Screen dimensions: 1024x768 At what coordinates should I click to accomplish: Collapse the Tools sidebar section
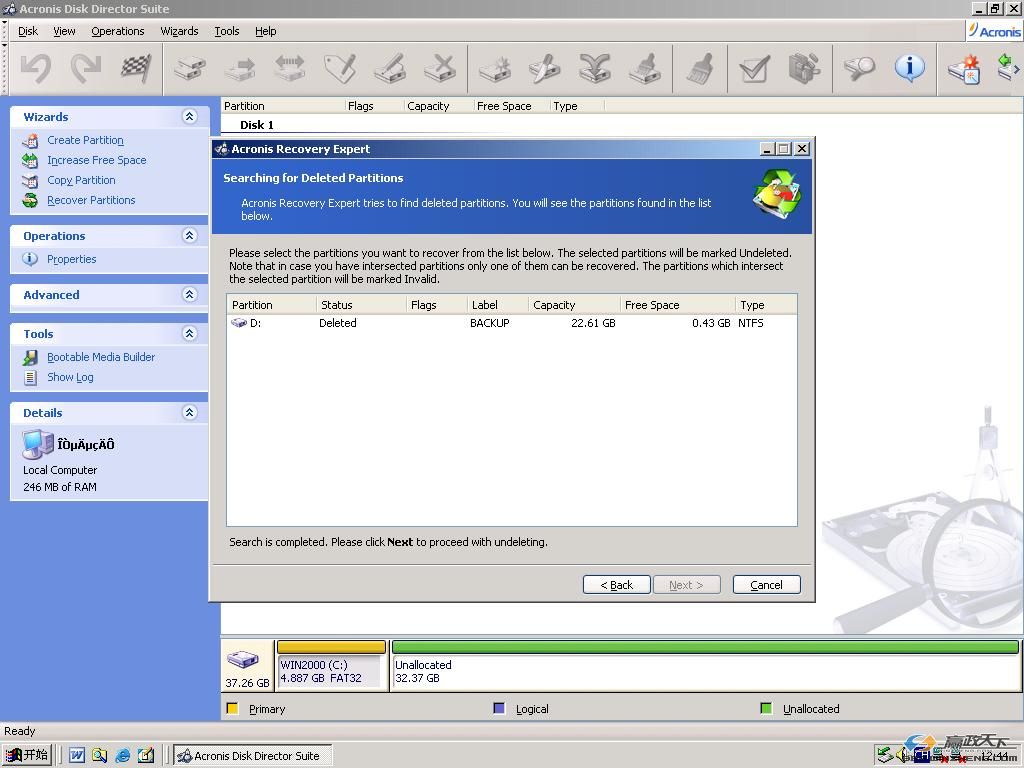click(189, 334)
